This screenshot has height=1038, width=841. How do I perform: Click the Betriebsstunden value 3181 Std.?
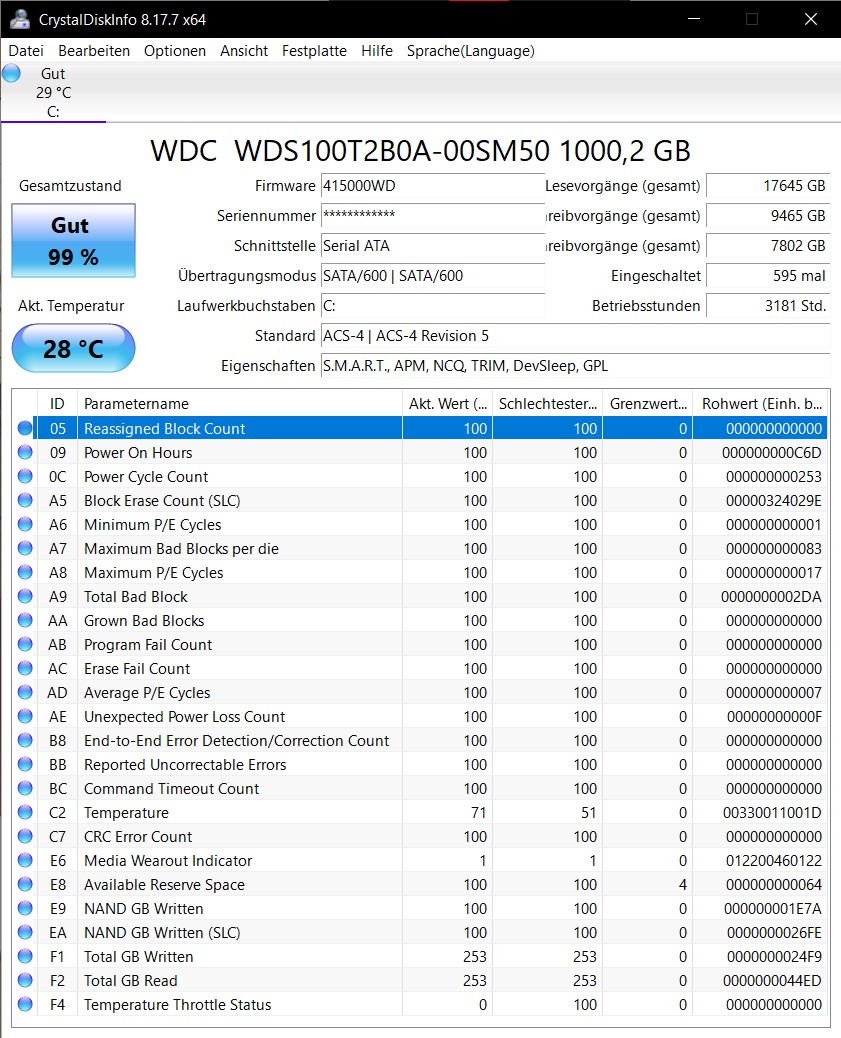coord(768,306)
